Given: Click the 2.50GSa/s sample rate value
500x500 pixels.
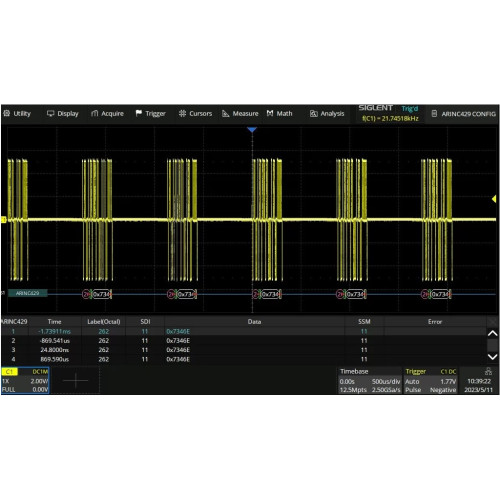Looking at the screenshot, I should coord(386,390).
